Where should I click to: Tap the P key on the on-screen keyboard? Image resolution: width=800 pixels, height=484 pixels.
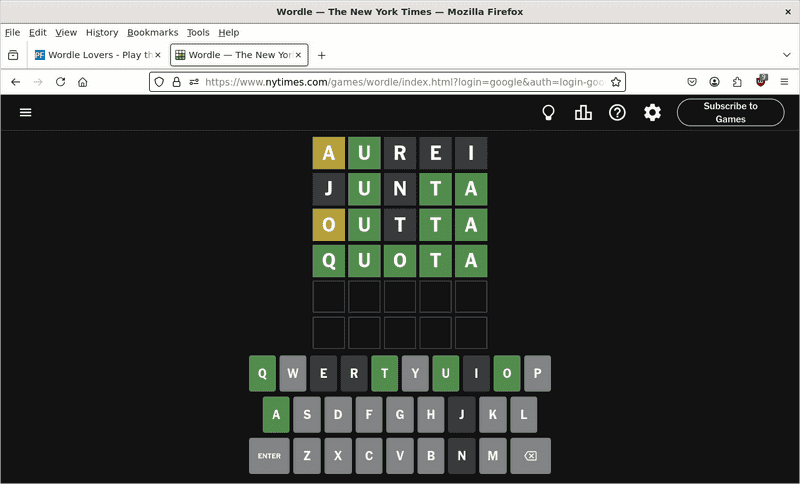[x=537, y=373]
